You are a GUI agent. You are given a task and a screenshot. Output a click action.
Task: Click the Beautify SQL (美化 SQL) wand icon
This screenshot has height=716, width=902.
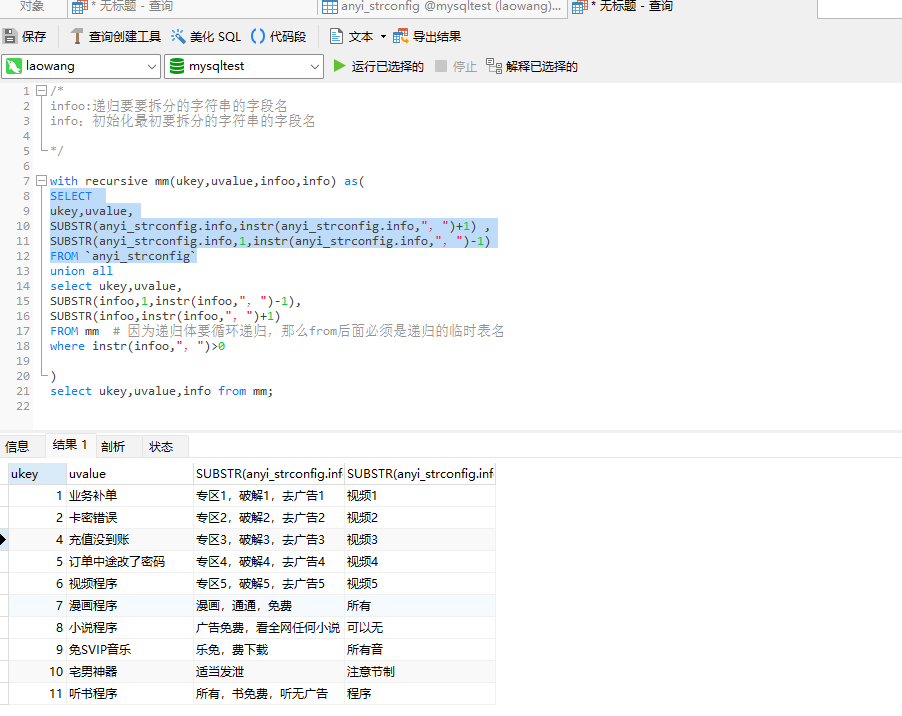point(178,37)
